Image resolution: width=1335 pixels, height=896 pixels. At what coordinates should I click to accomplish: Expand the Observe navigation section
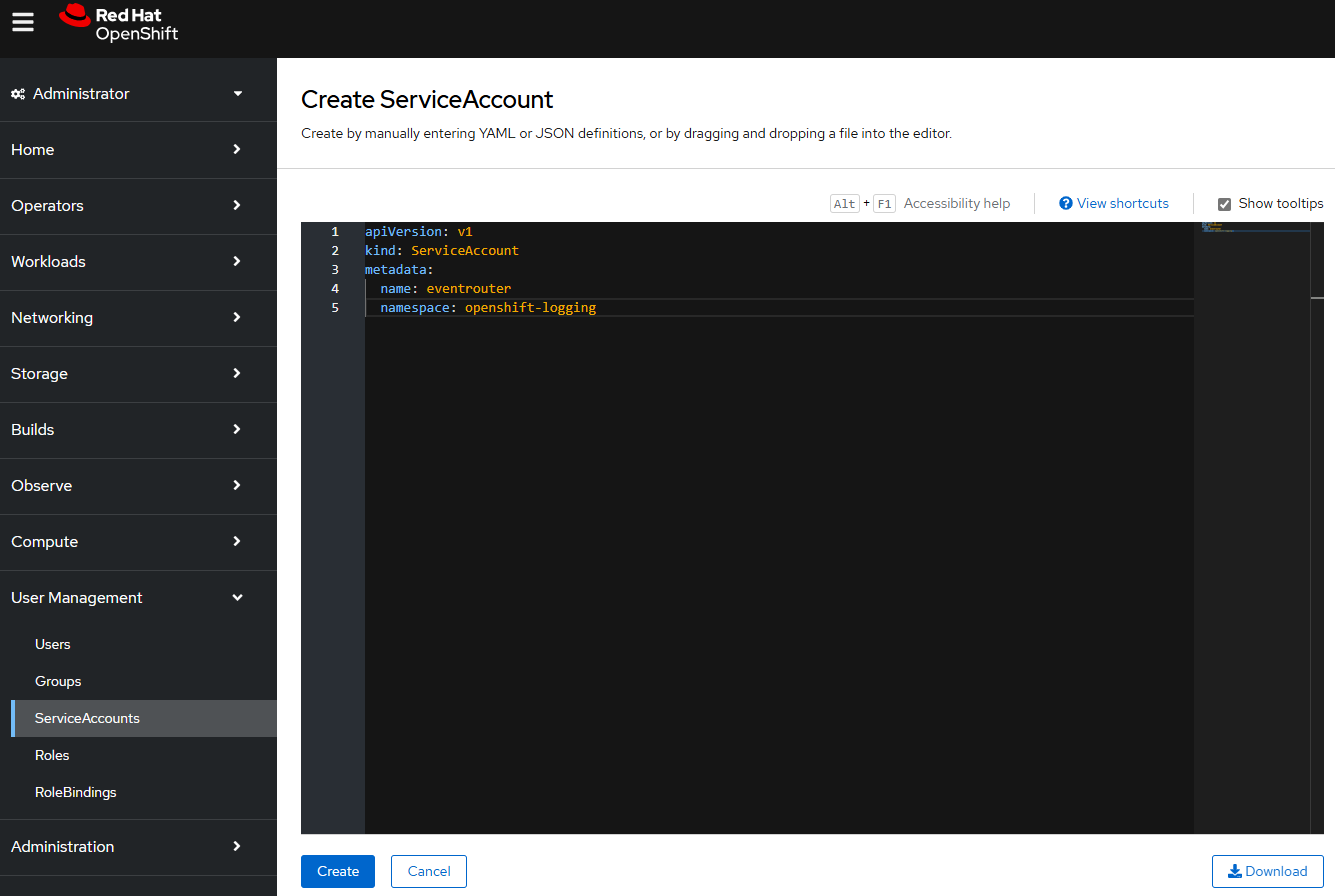pyautogui.click(x=138, y=486)
